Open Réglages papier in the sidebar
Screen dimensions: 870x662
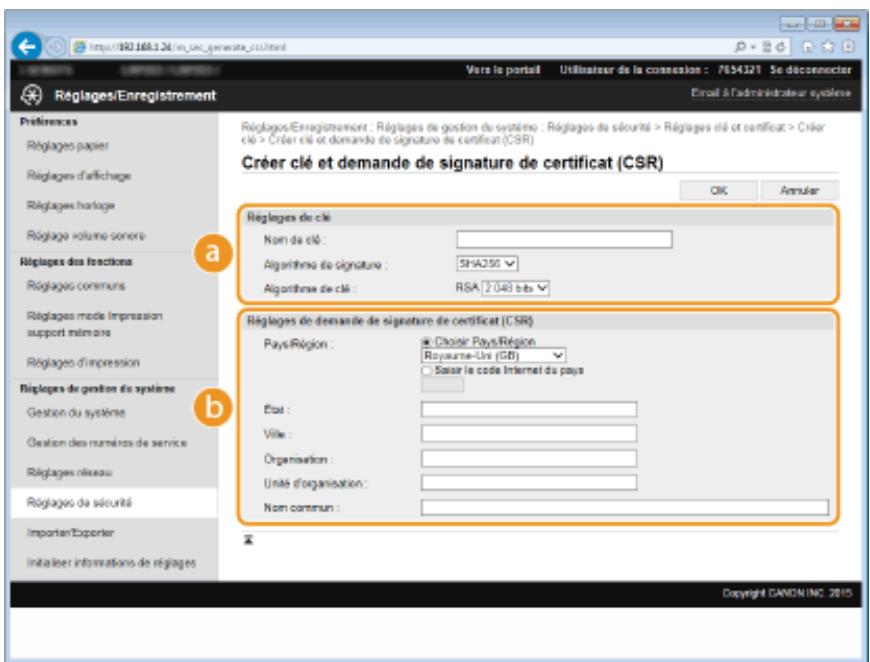[x=68, y=146]
